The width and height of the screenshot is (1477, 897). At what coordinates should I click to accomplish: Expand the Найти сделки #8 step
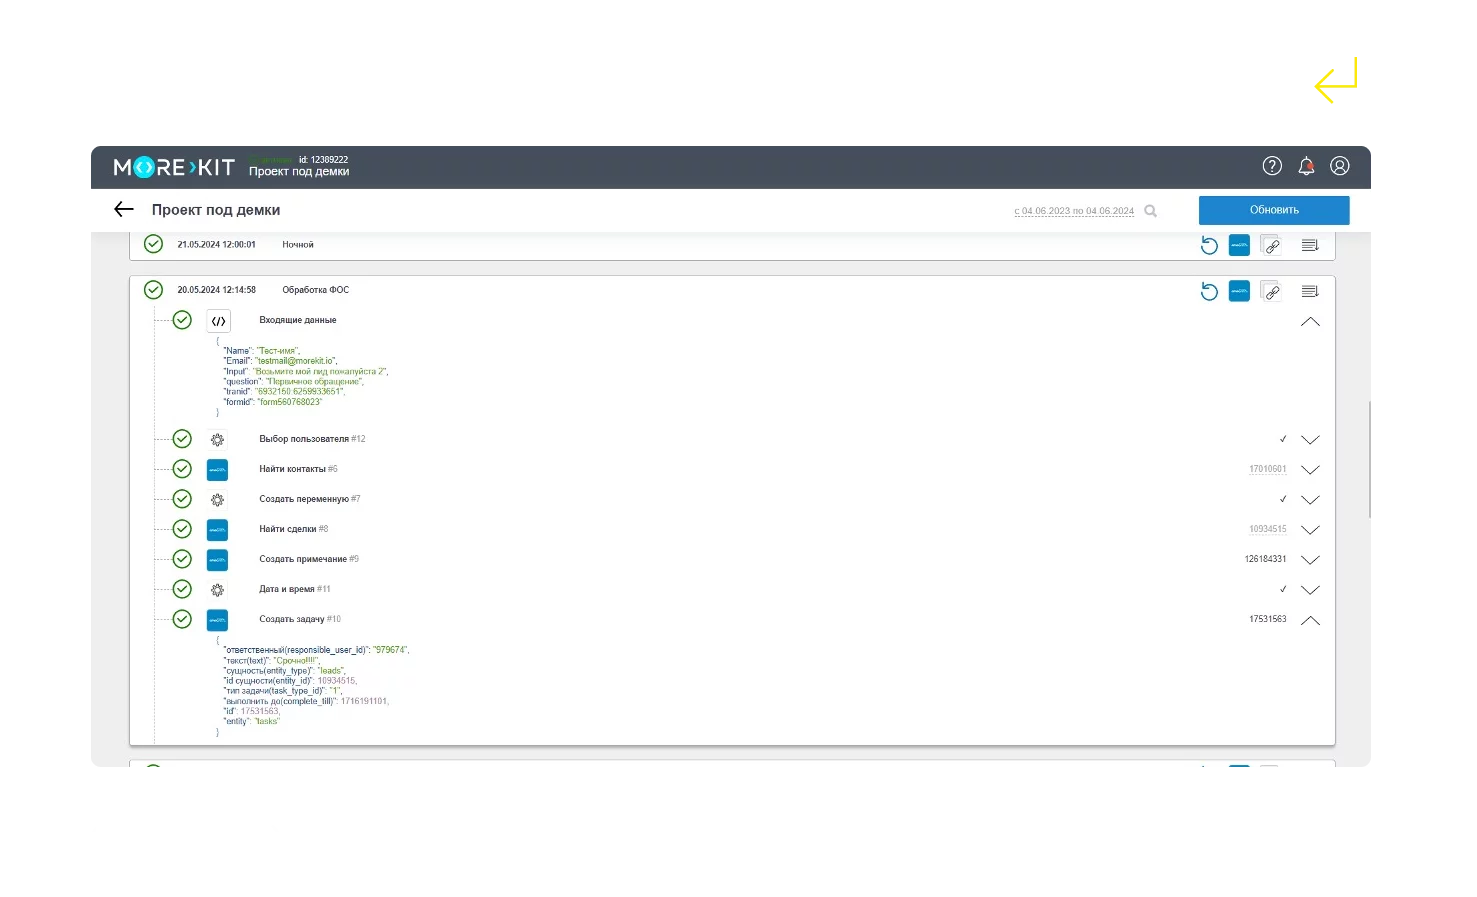(x=1310, y=530)
